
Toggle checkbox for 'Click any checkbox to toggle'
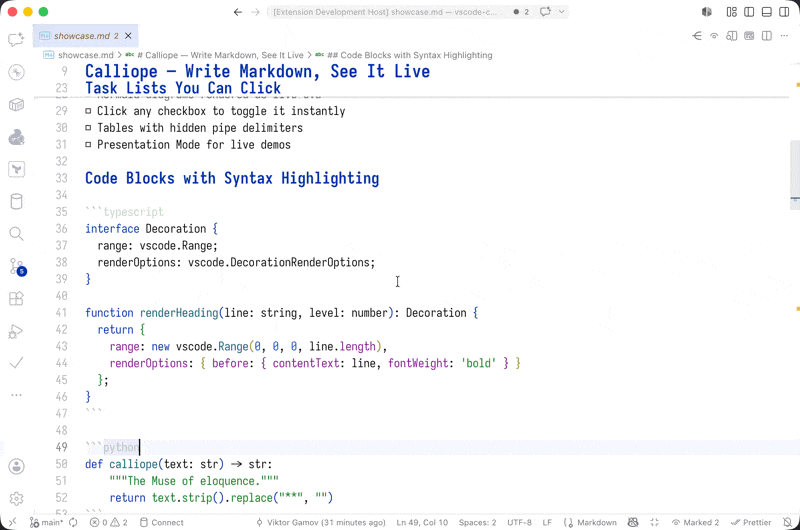(x=88, y=111)
